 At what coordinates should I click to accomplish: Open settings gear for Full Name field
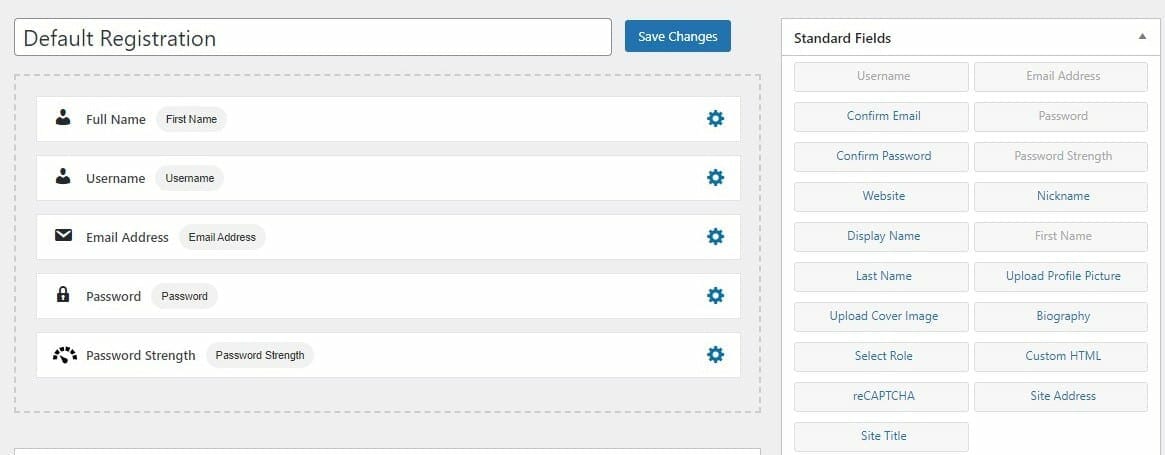coord(715,119)
